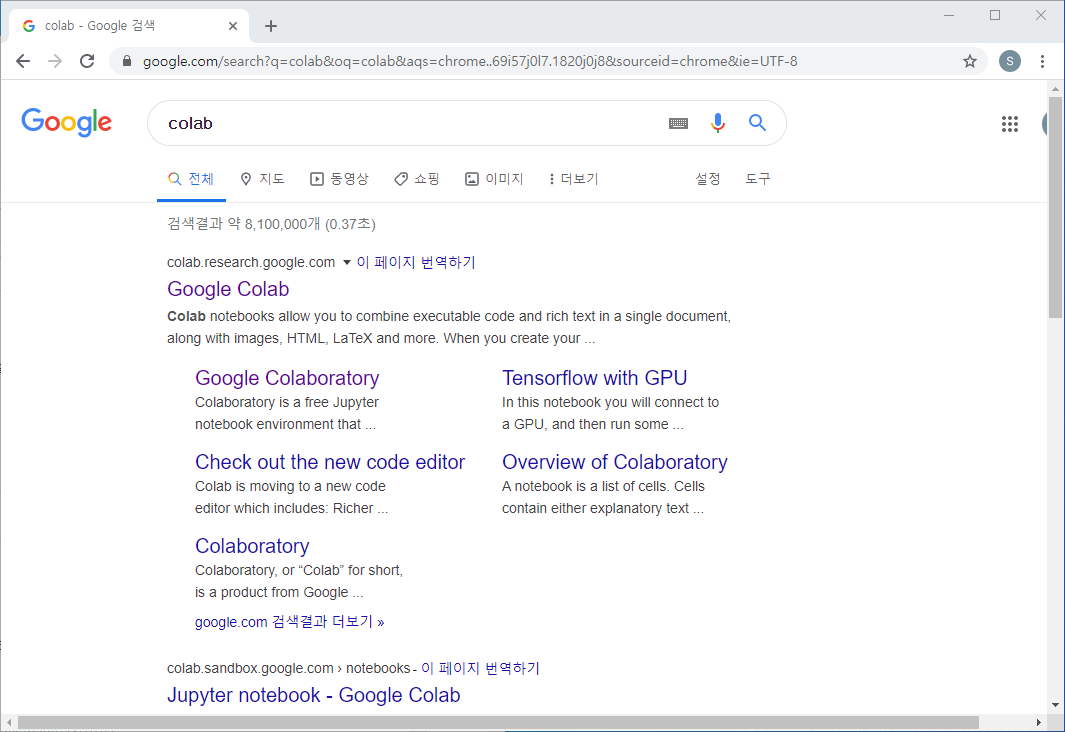Image resolution: width=1065 pixels, height=732 pixels.
Task: Open 도구 search tools
Action: tap(757, 179)
